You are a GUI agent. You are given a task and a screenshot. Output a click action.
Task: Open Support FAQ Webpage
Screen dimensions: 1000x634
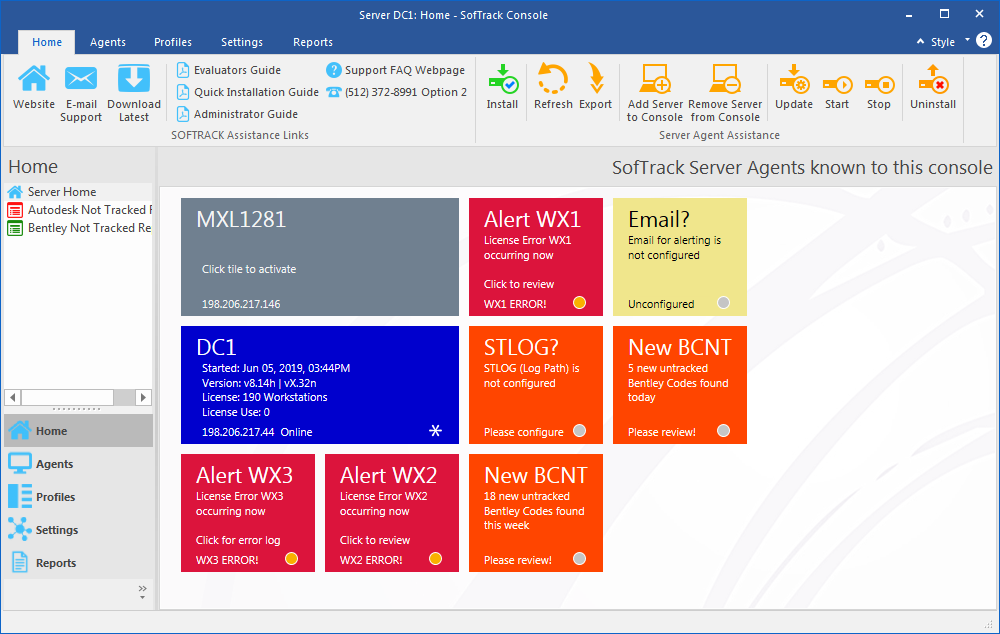coord(395,70)
